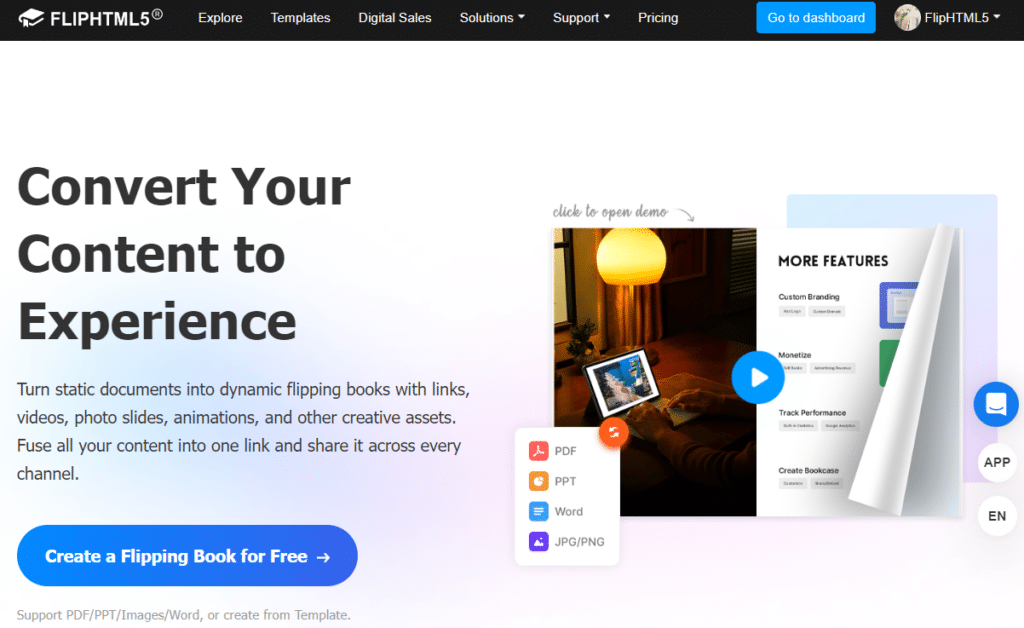
Task: Select the JPG/PNG format icon
Action: pos(540,541)
